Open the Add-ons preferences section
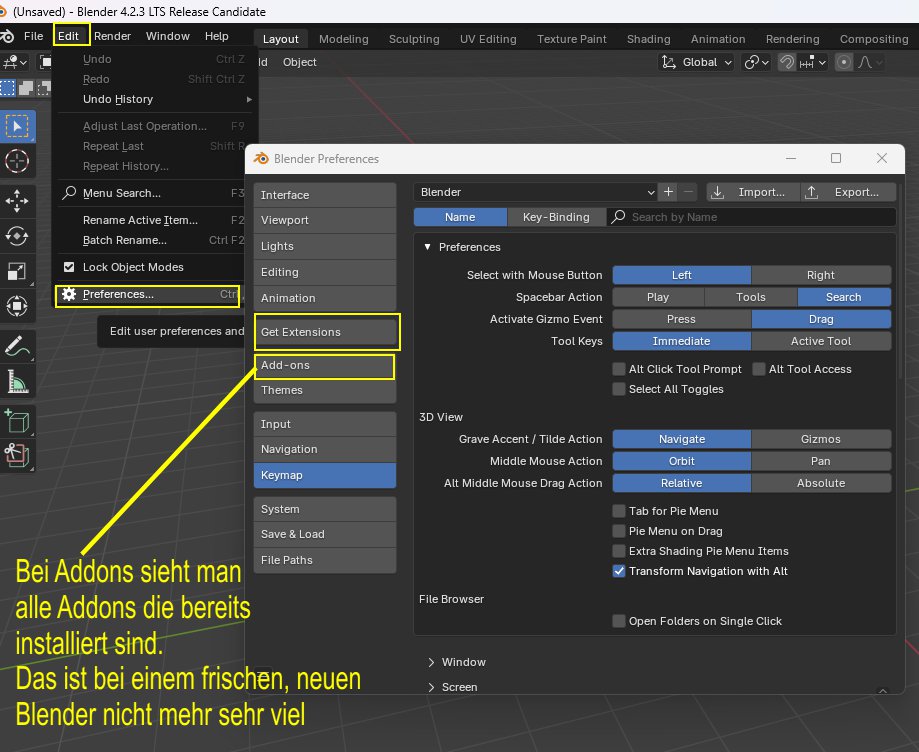919x752 pixels. 325,365
